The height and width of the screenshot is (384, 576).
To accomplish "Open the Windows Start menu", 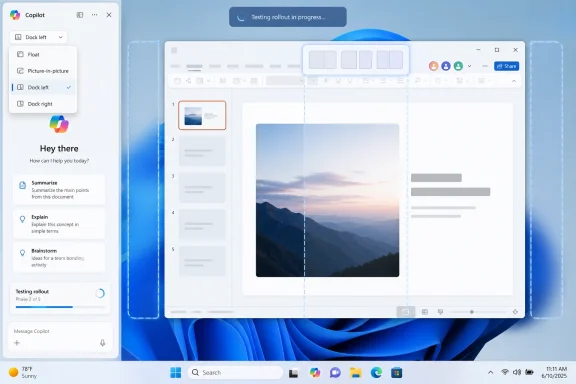I will click(176, 373).
